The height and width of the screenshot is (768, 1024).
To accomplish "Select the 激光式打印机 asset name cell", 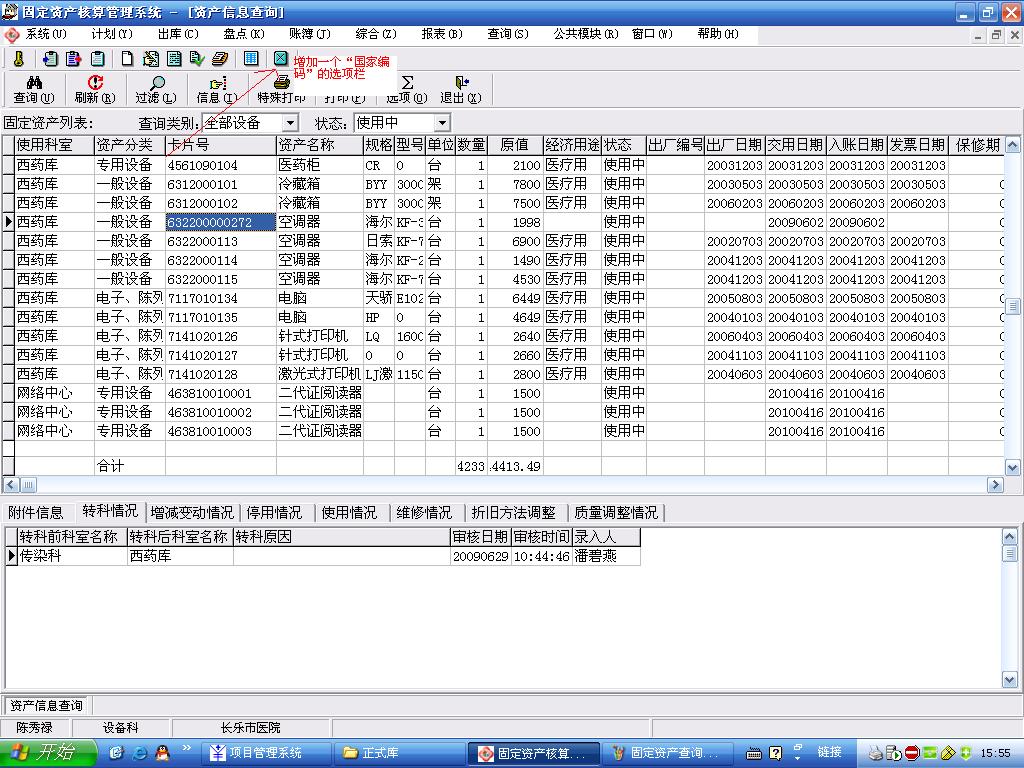I will (x=319, y=374).
